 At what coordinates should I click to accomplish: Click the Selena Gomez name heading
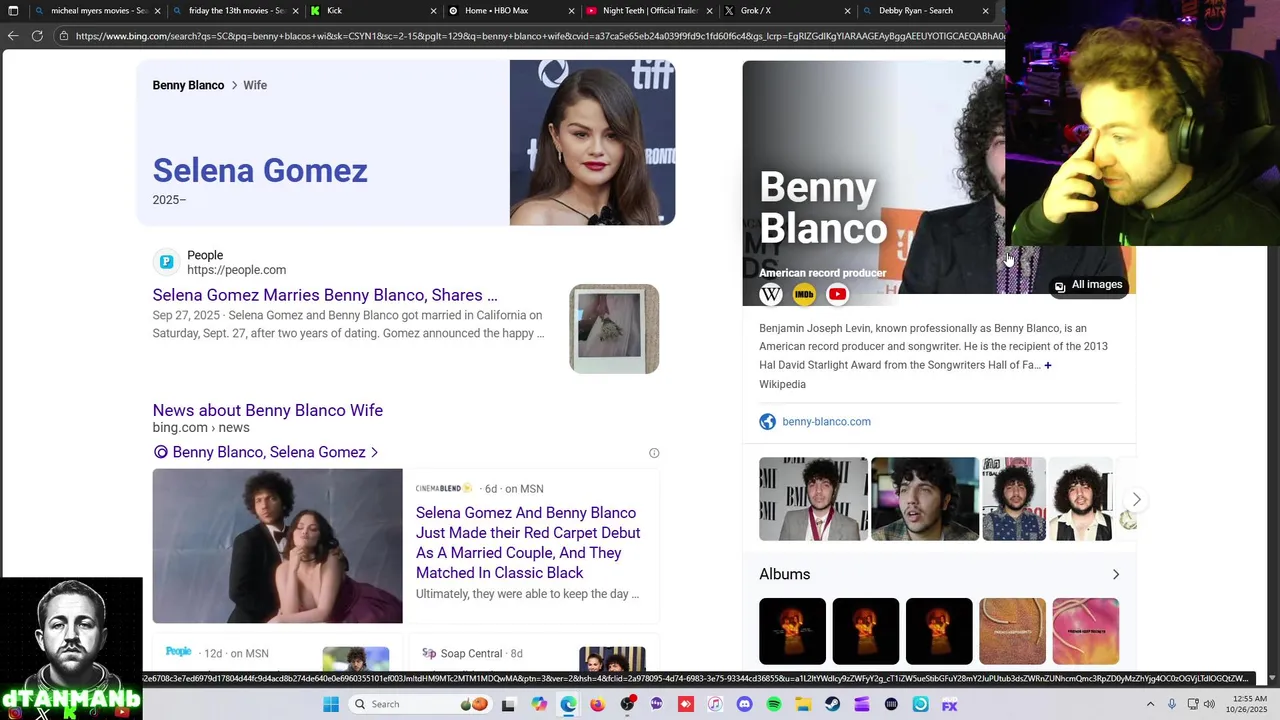(260, 171)
